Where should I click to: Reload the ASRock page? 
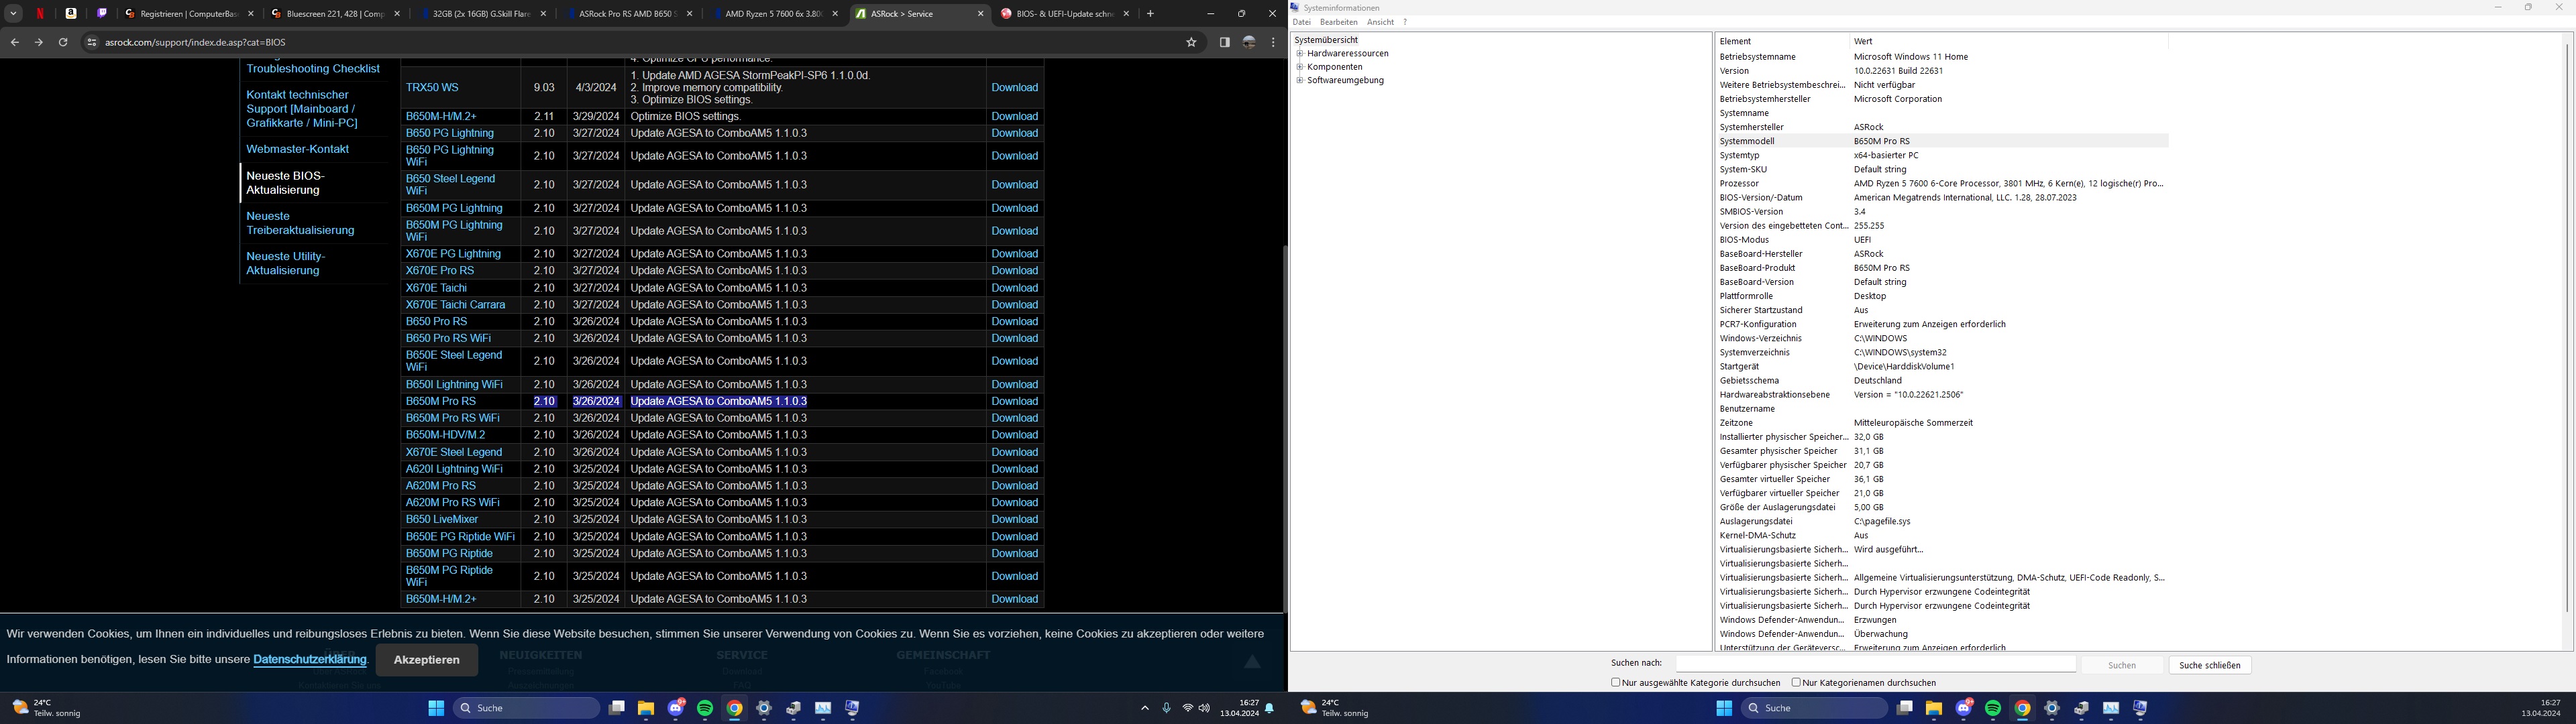coord(63,42)
